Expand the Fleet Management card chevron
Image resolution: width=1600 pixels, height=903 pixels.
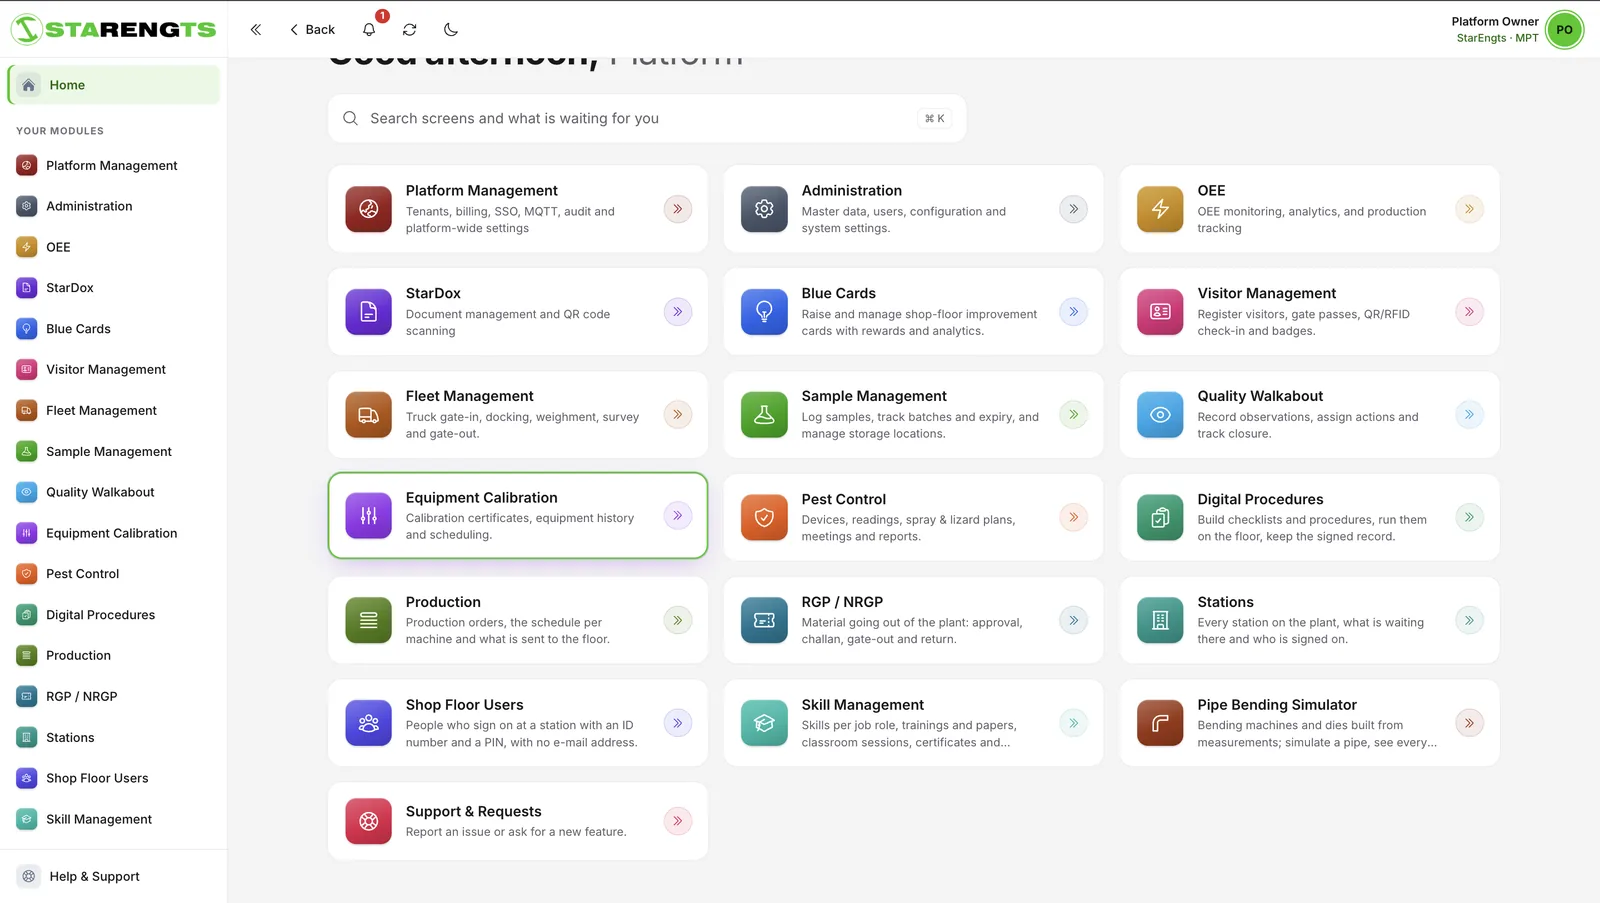678,415
